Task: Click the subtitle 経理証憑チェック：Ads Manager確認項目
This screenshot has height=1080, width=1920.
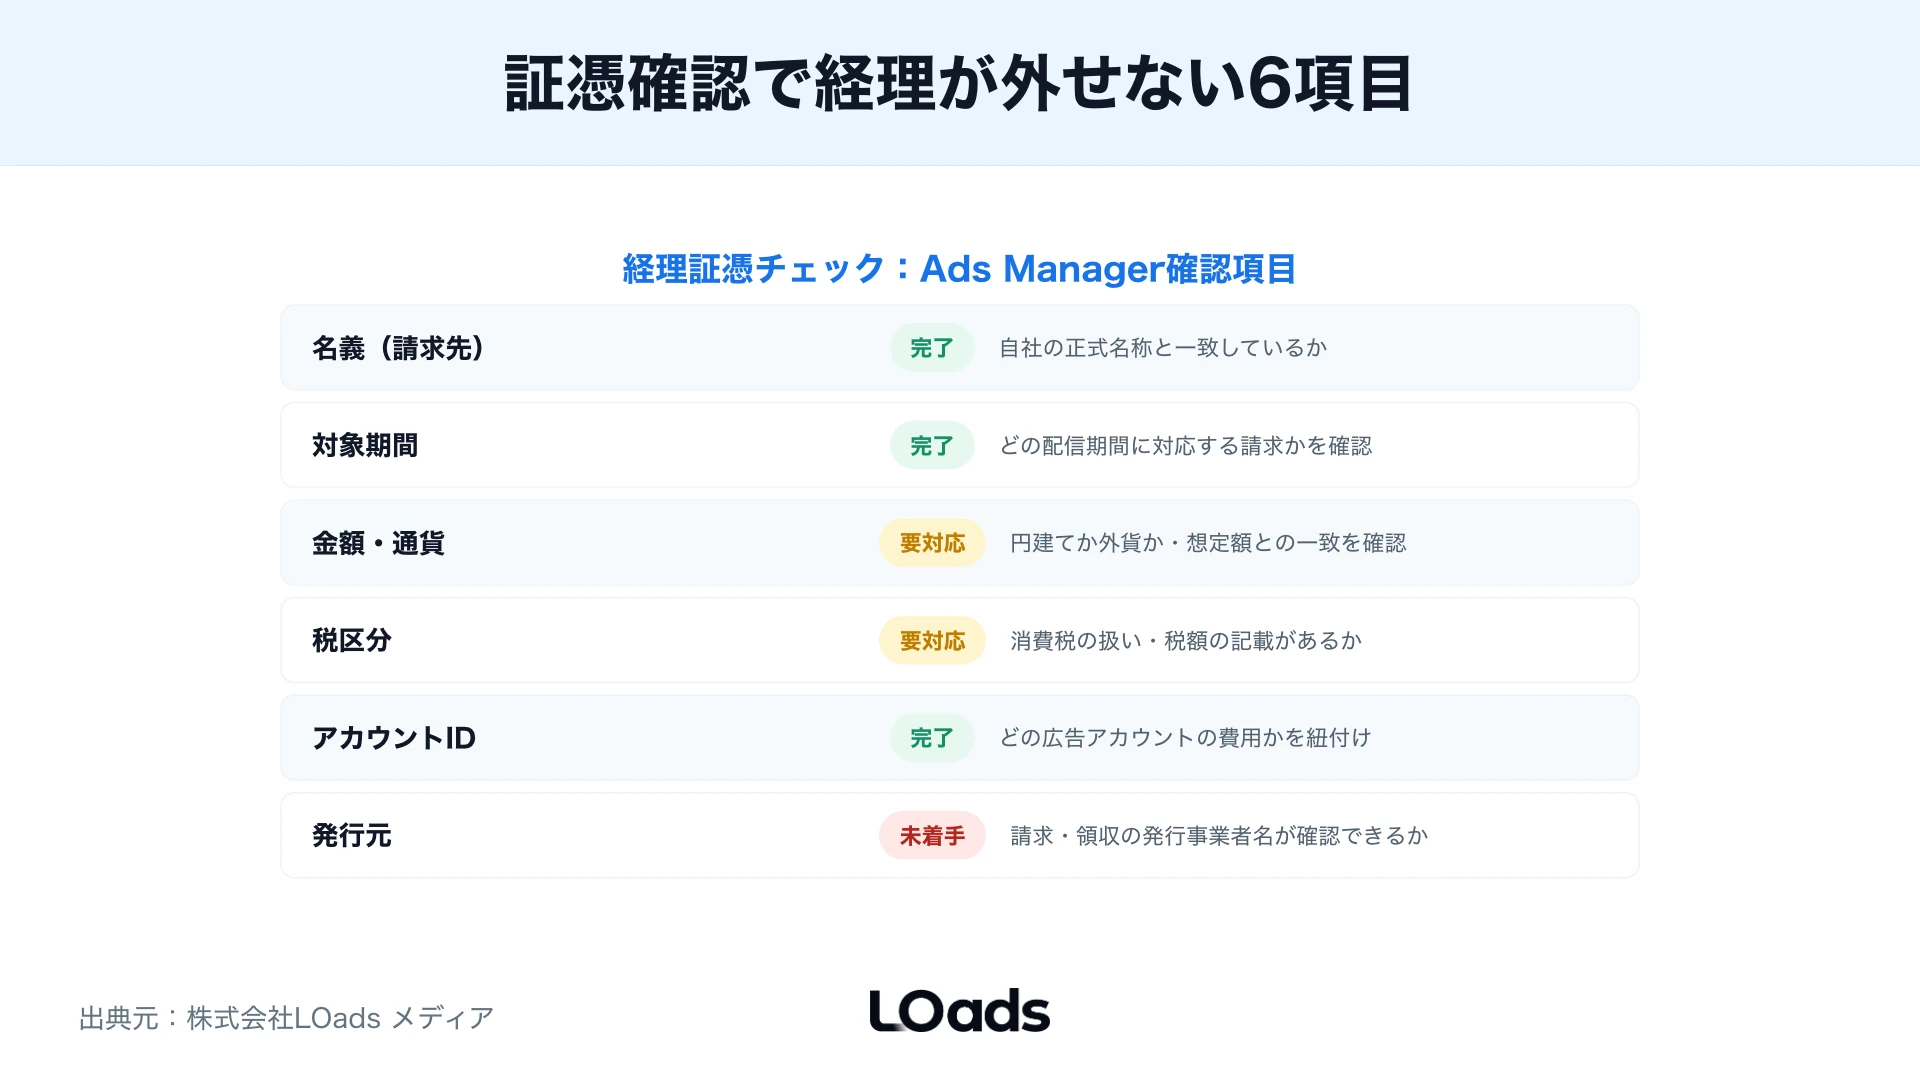Action: point(959,269)
